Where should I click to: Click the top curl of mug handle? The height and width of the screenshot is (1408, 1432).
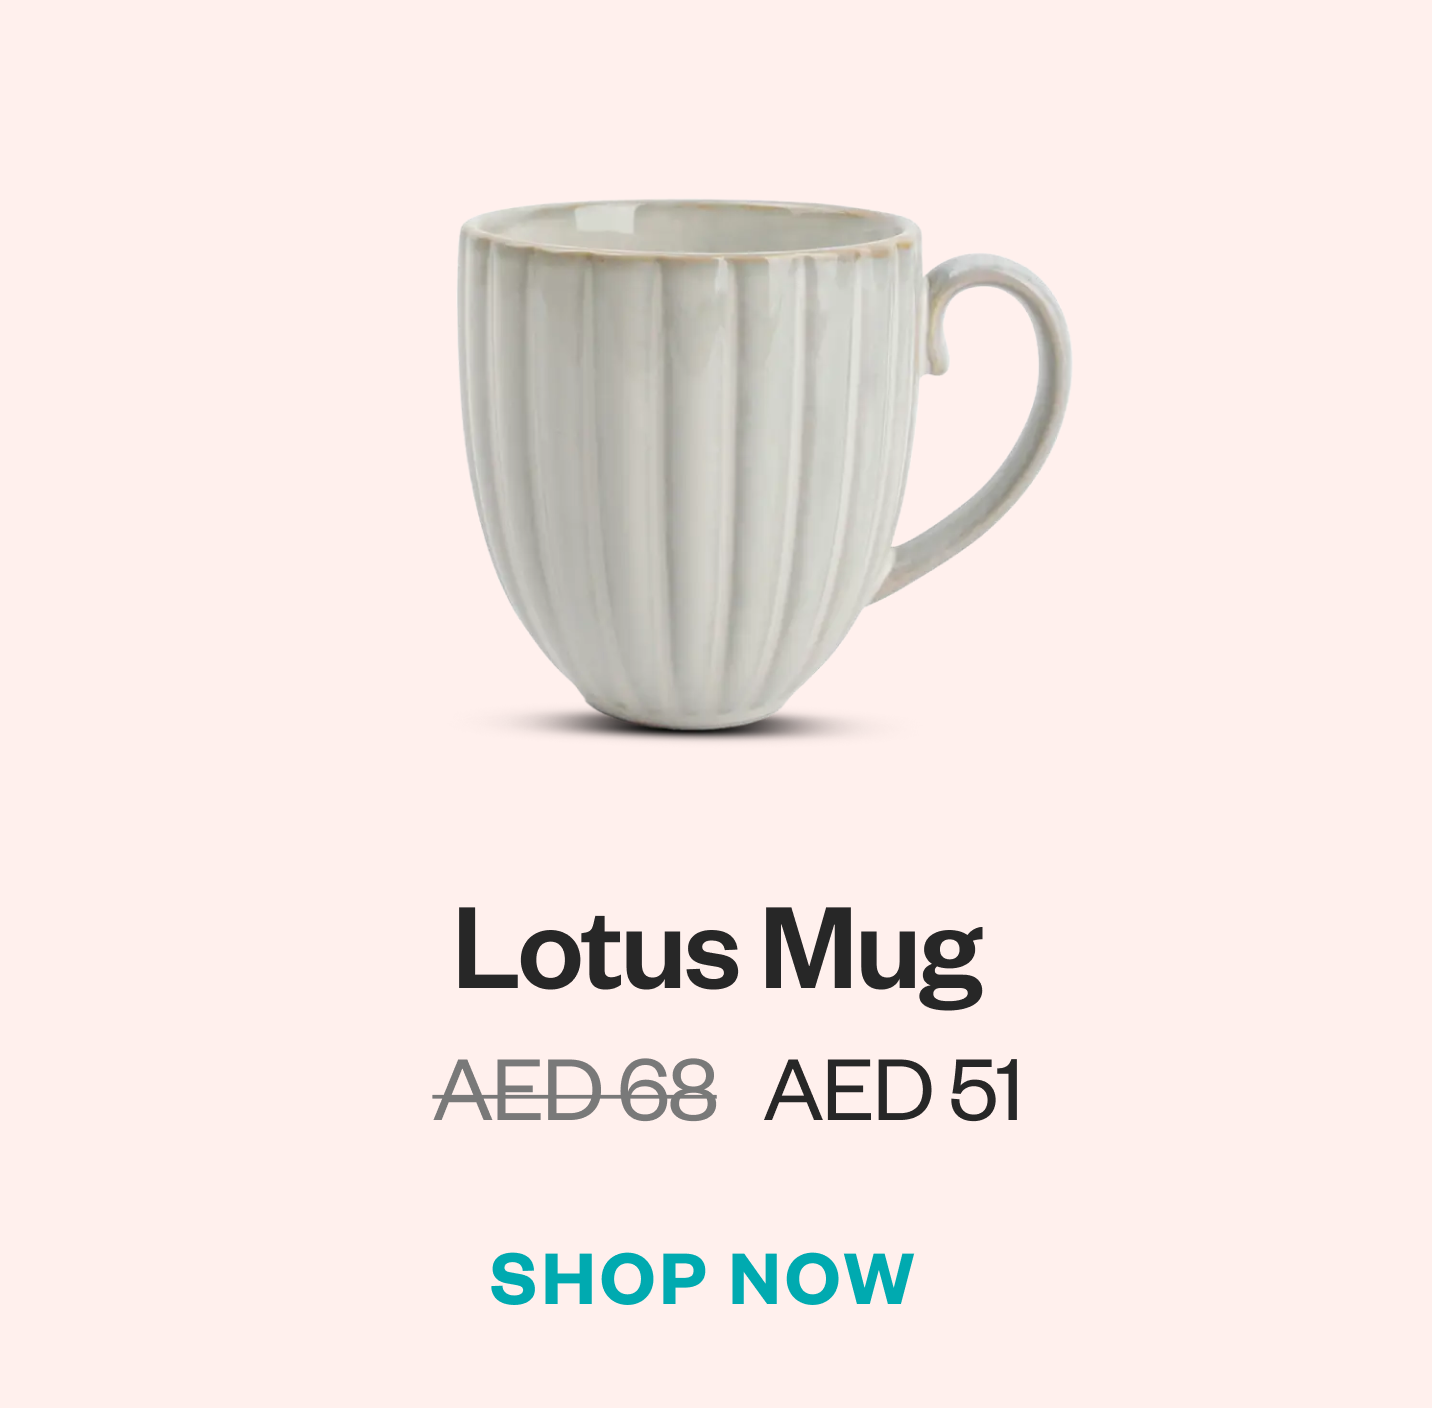(x=936, y=340)
